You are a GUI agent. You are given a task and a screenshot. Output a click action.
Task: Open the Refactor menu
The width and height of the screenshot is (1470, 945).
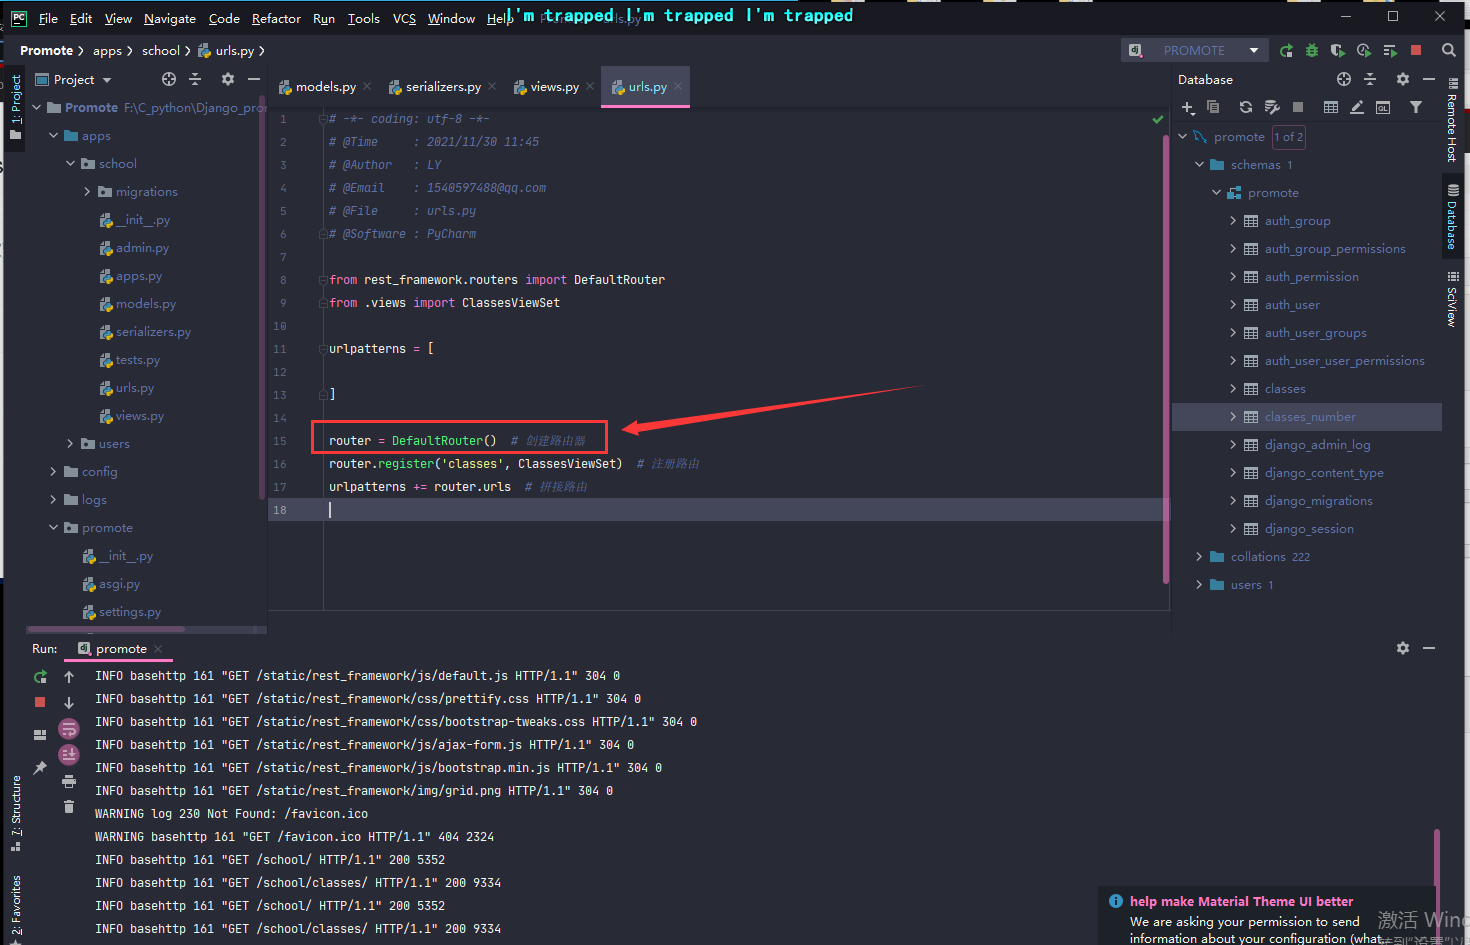tap(276, 18)
